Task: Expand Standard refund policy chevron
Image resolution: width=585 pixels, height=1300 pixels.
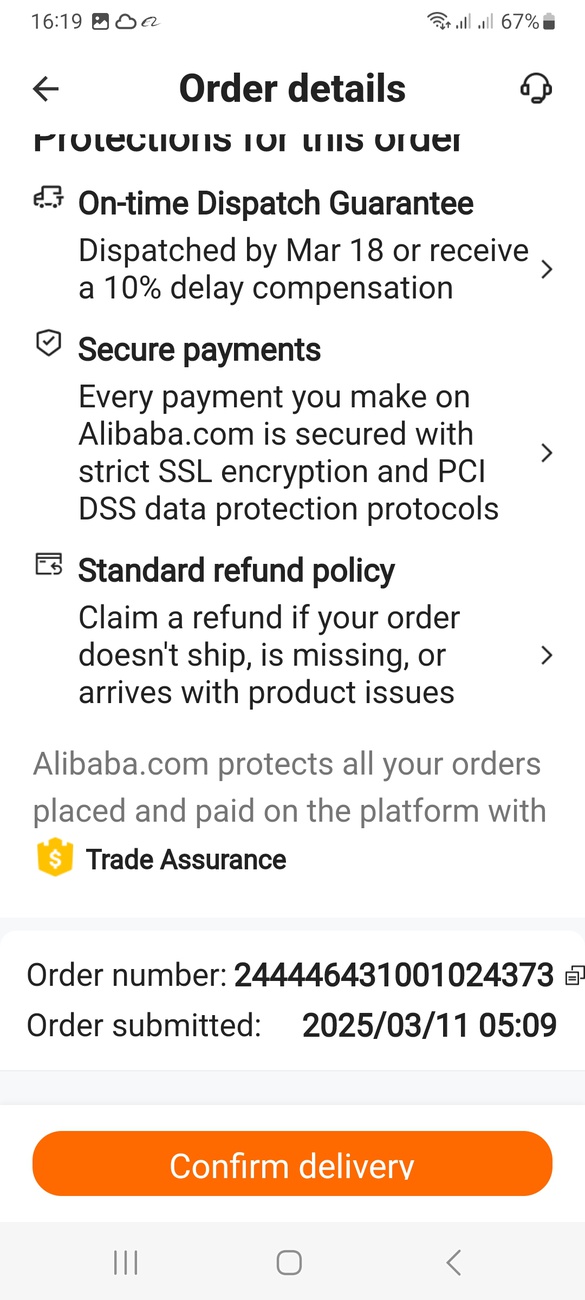Action: tap(546, 655)
